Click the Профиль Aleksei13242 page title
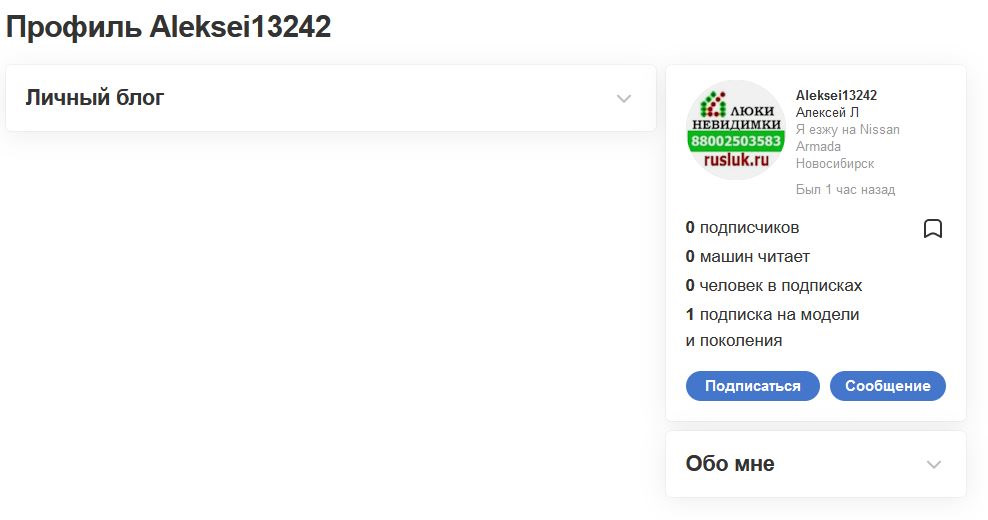Viewport: 988px width, 520px height. click(168, 27)
